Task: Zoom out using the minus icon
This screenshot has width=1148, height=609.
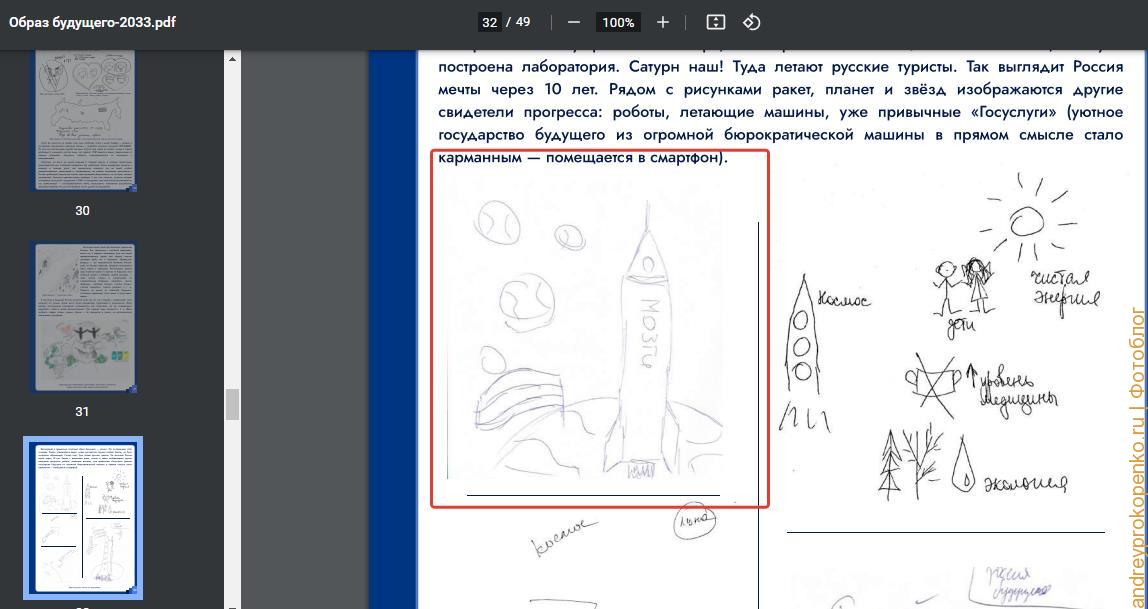Action: [x=573, y=20]
